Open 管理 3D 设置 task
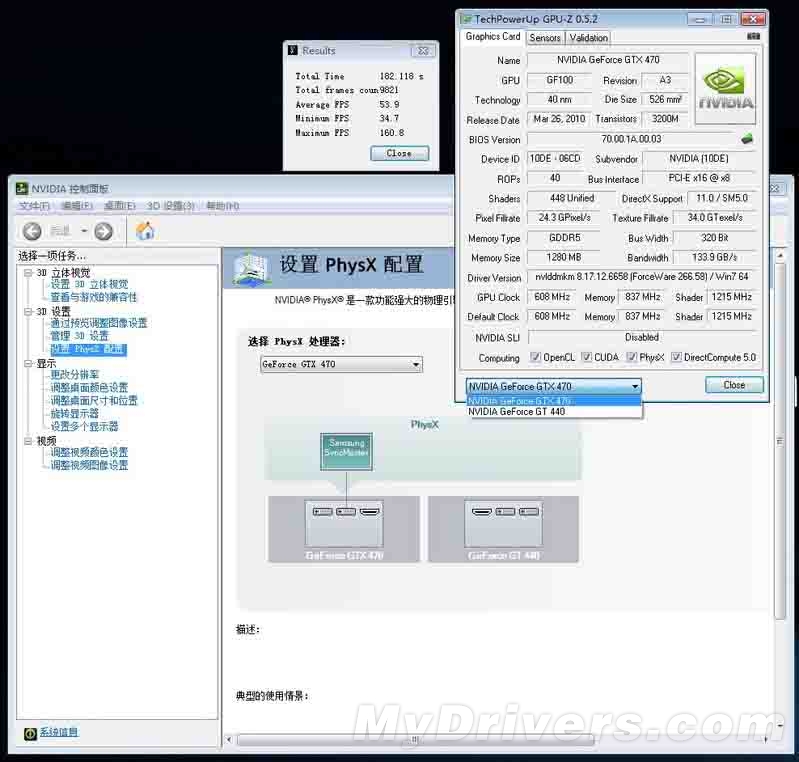 pos(79,336)
